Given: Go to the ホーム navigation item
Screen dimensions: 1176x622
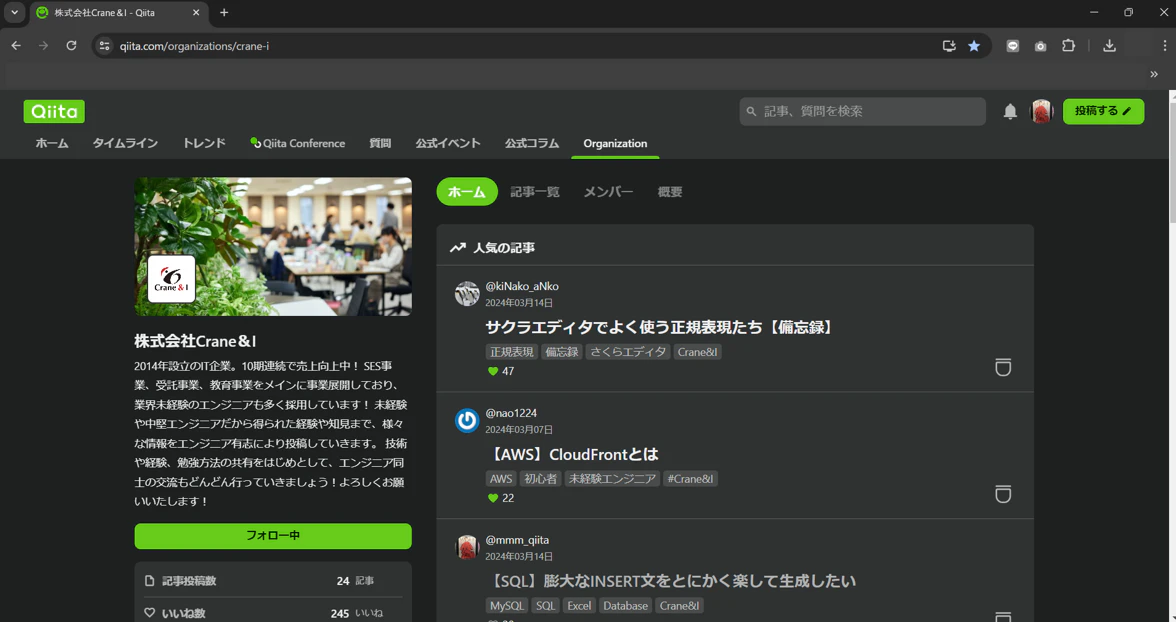Looking at the screenshot, I should coord(52,143).
